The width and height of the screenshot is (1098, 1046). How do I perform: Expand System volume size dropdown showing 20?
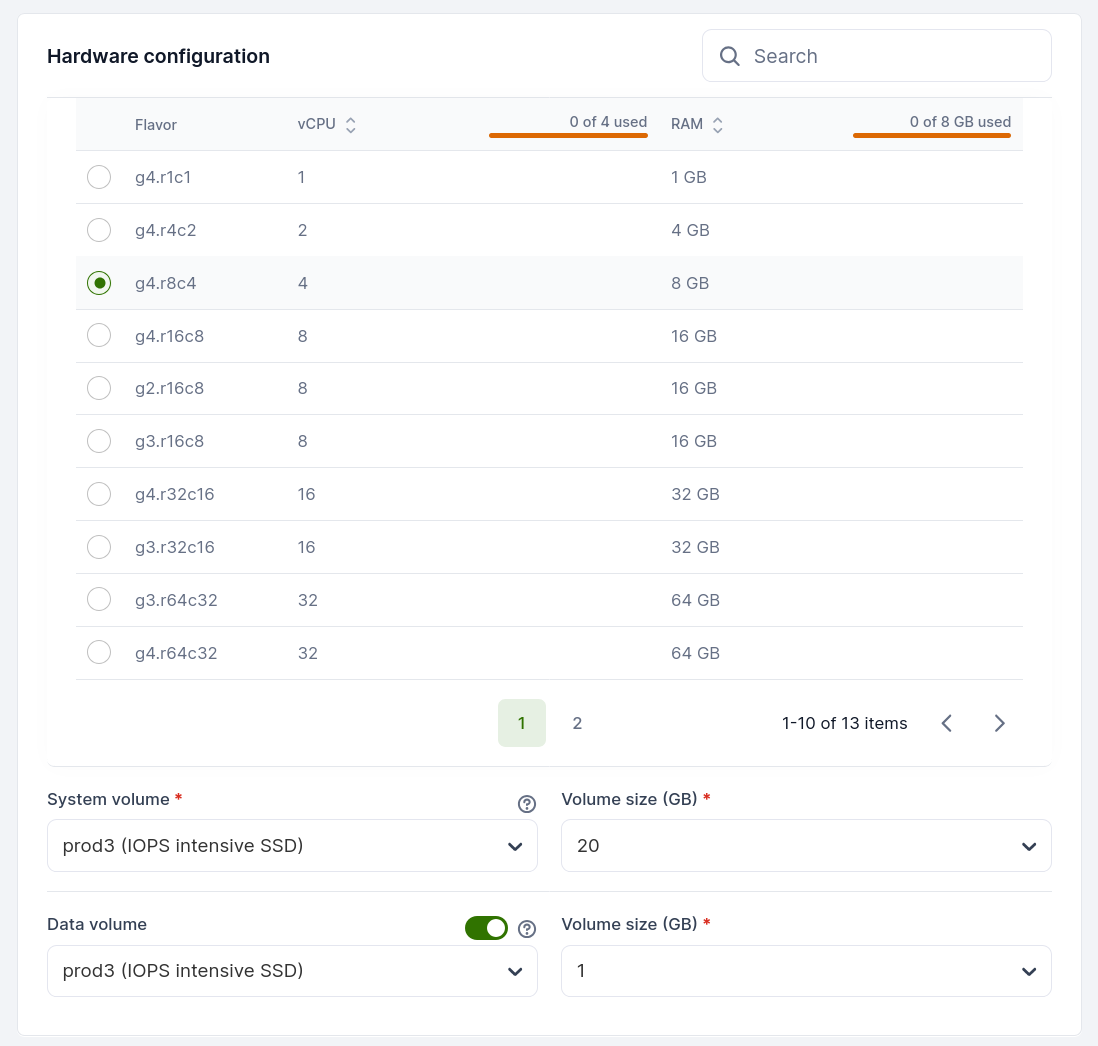tap(806, 846)
